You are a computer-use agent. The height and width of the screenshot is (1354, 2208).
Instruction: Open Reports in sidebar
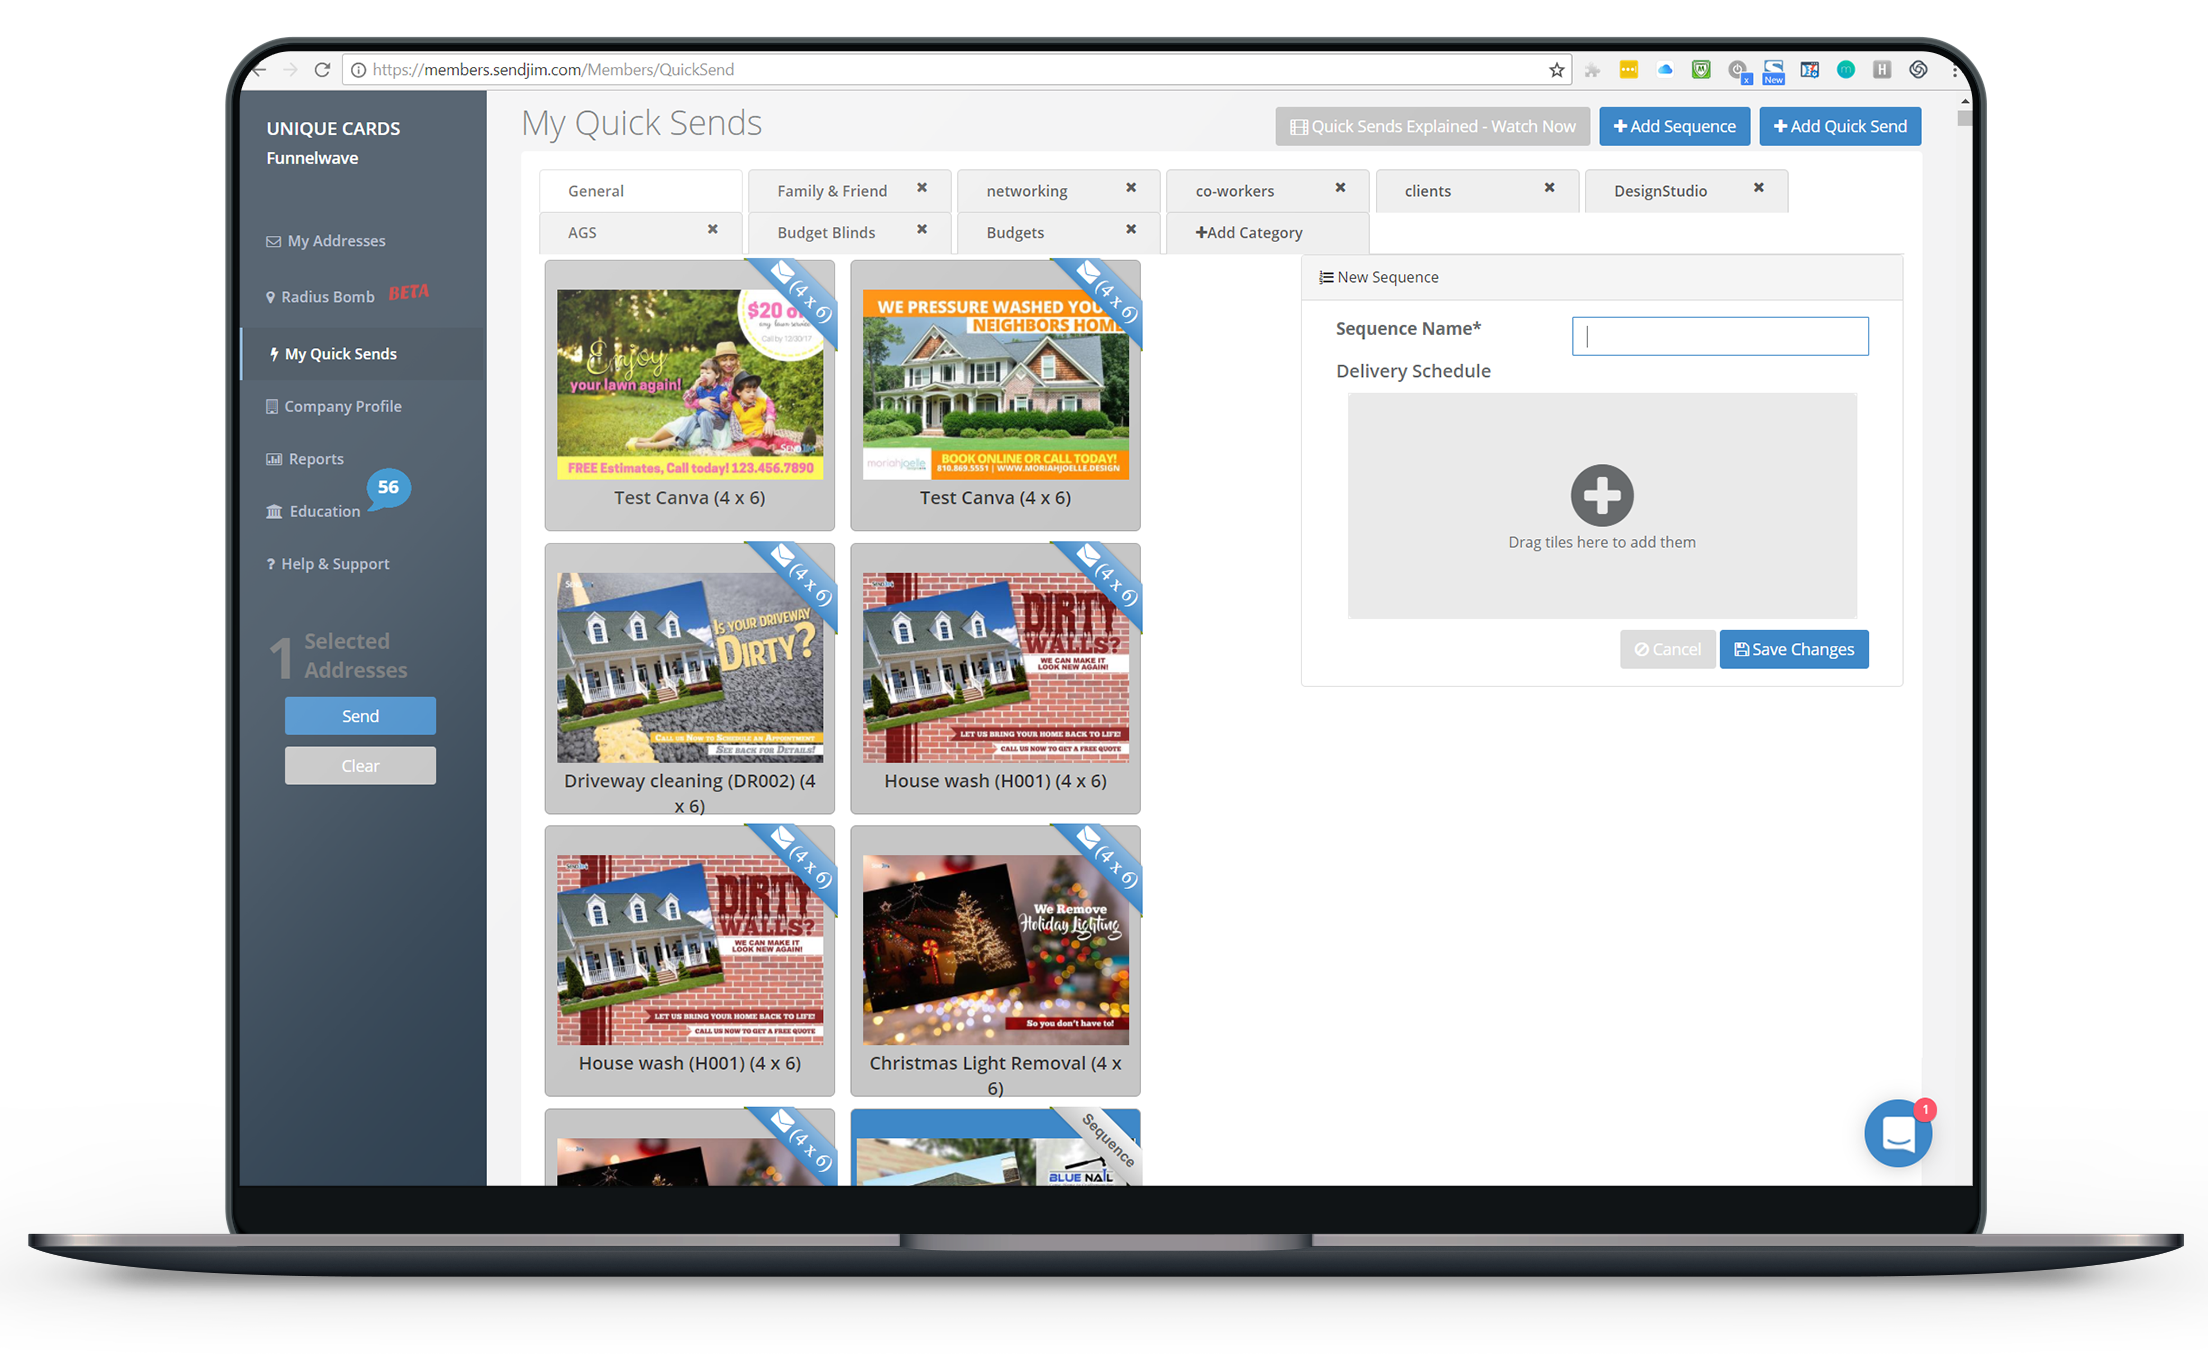coord(305,459)
